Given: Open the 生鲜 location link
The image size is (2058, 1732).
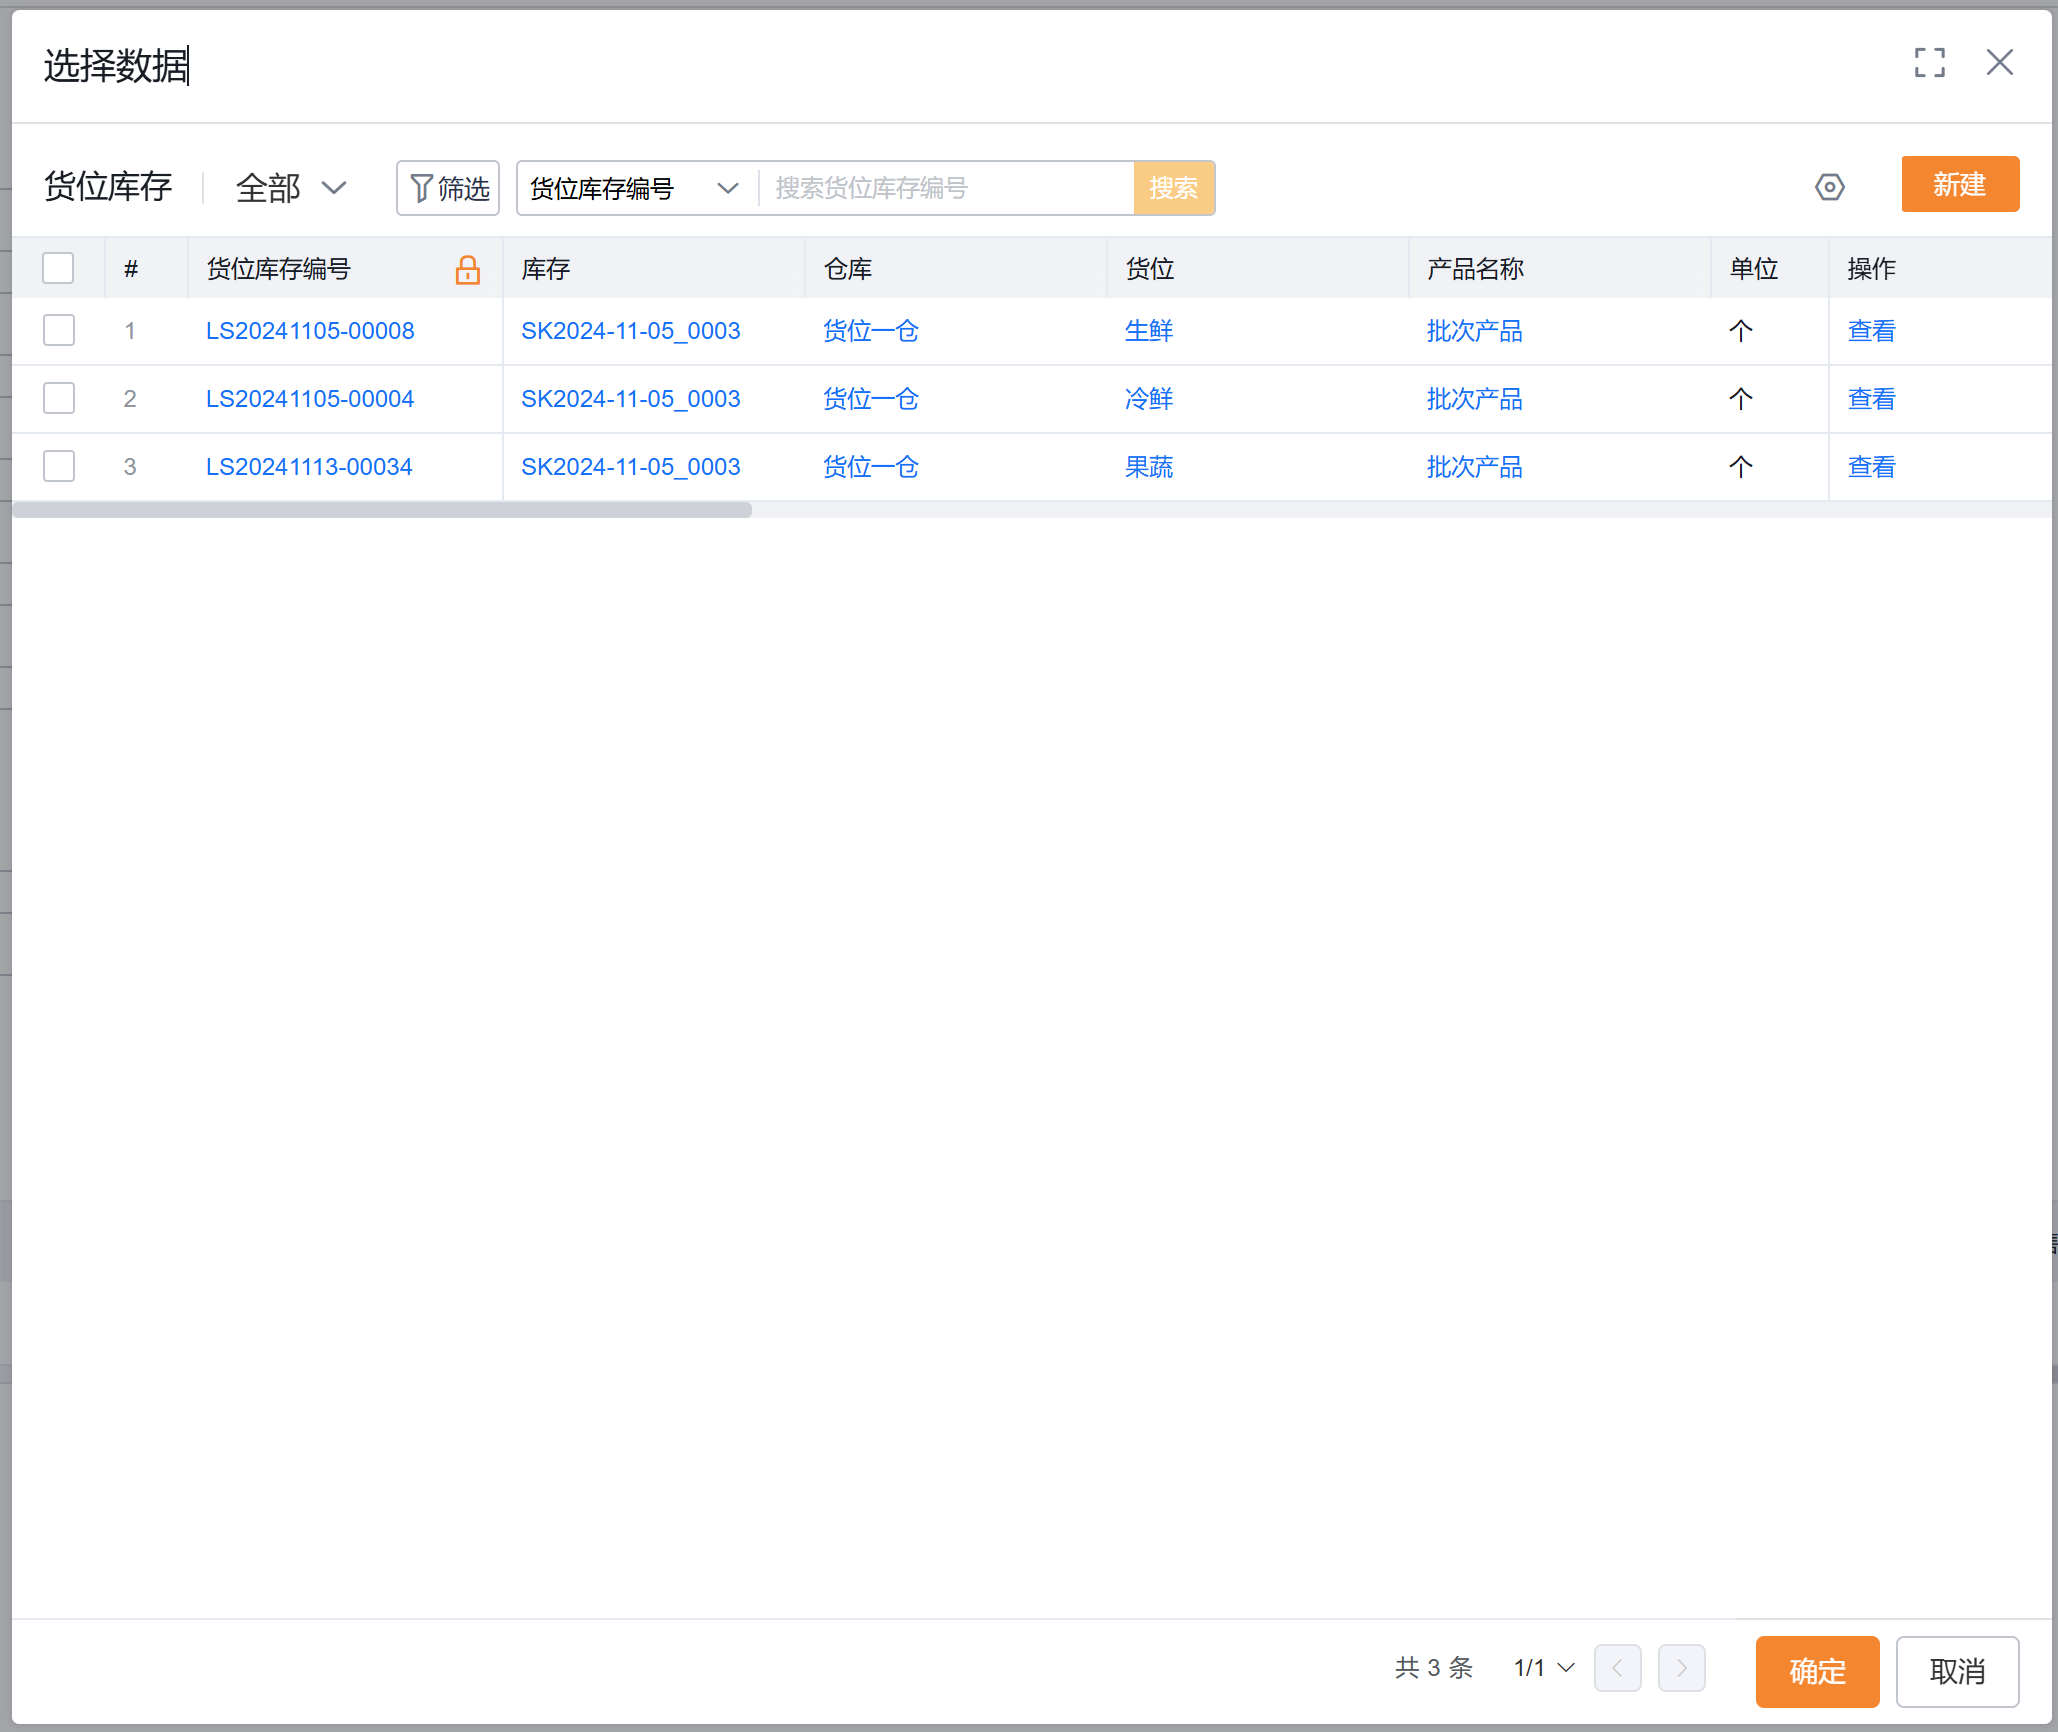Looking at the screenshot, I should [x=1149, y=331].
